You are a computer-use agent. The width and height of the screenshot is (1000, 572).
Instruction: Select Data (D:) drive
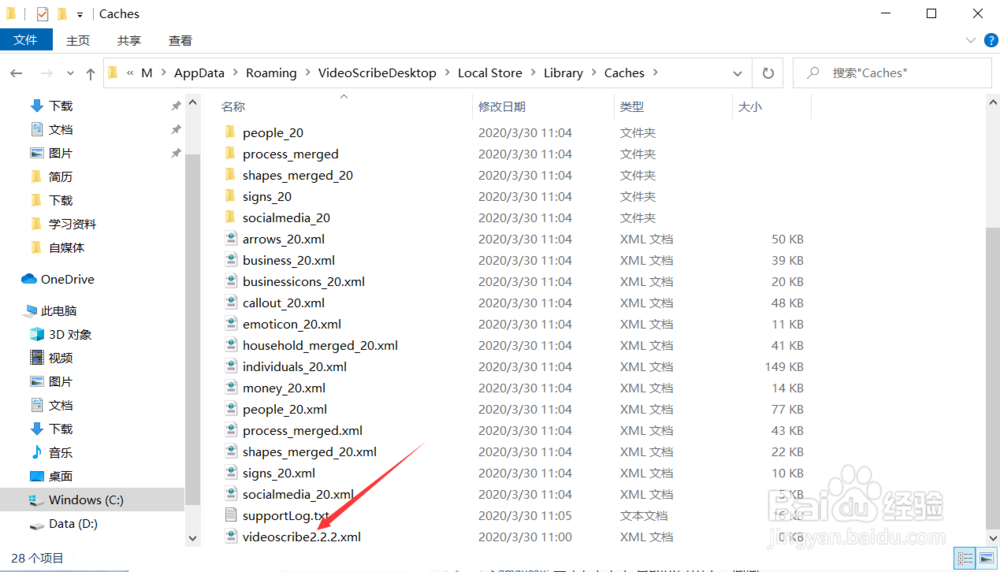[x=73, y=524]
